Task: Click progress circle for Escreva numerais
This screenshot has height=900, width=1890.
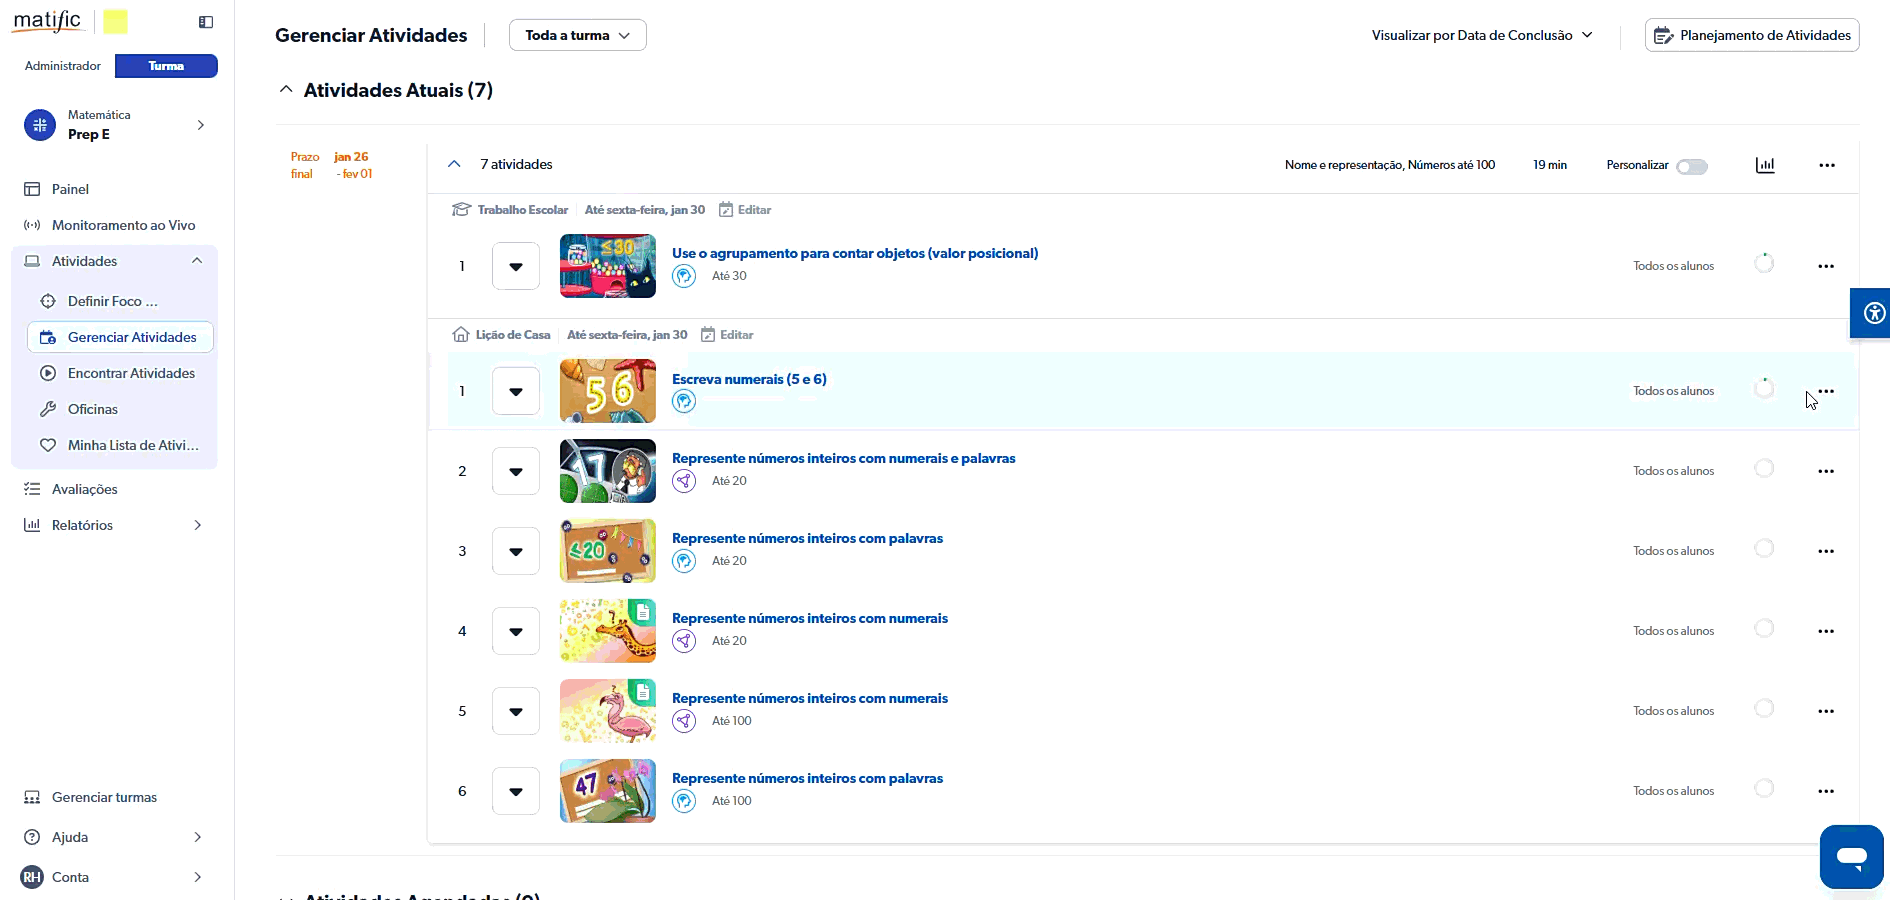Action: coord(1764,389)
